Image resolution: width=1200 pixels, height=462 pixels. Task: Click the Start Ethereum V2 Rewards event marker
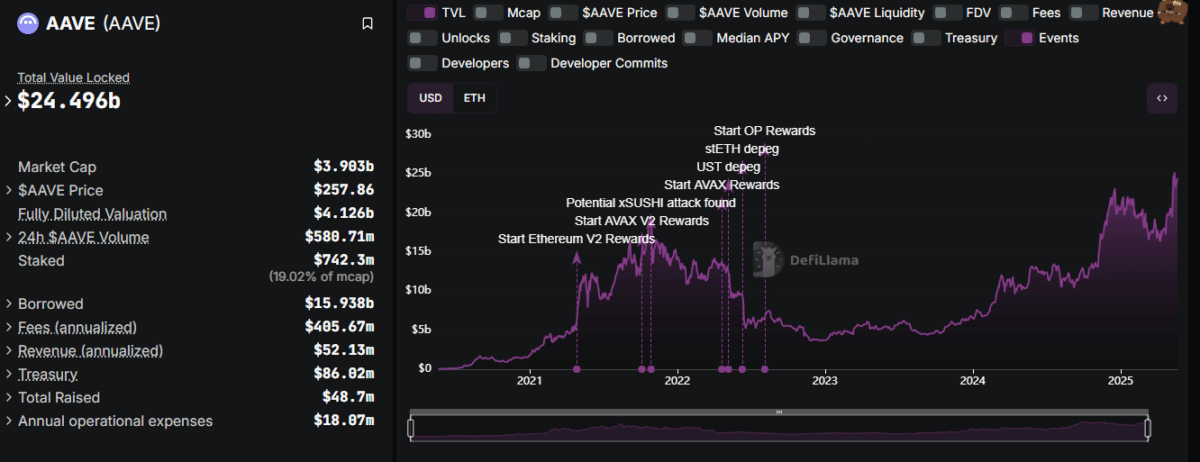pos(576,369)
